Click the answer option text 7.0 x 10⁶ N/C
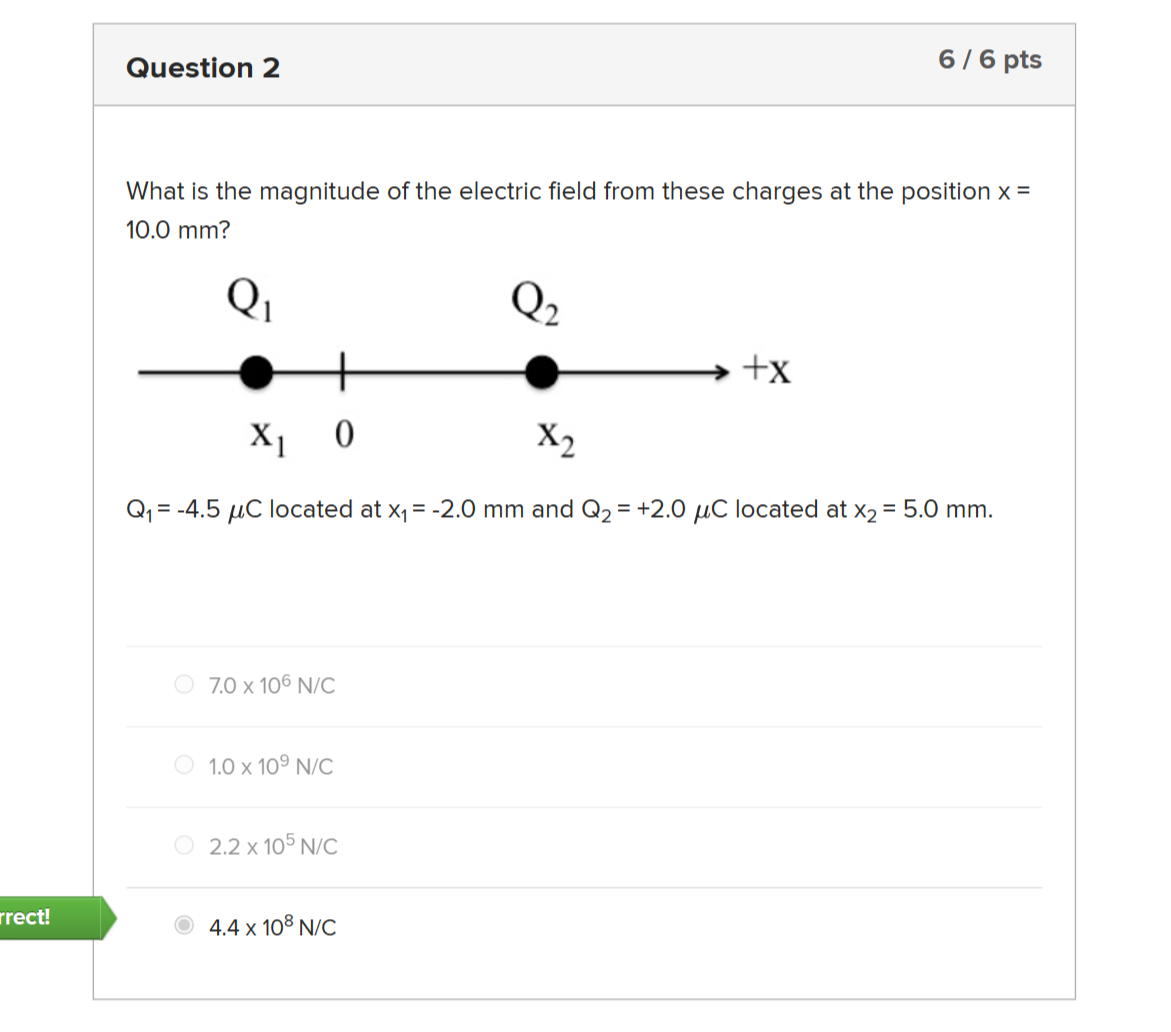Image resolution: width=1171 pixels, height=1032 pixels. click(271, 685)
